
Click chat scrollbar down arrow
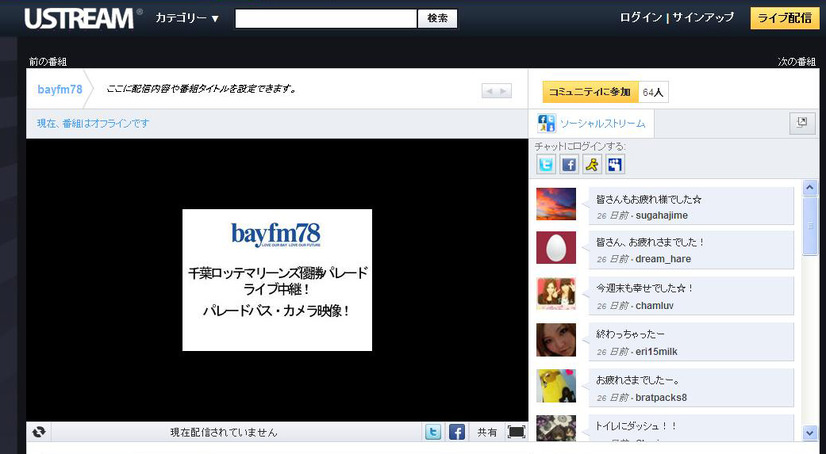coord(810,433)
